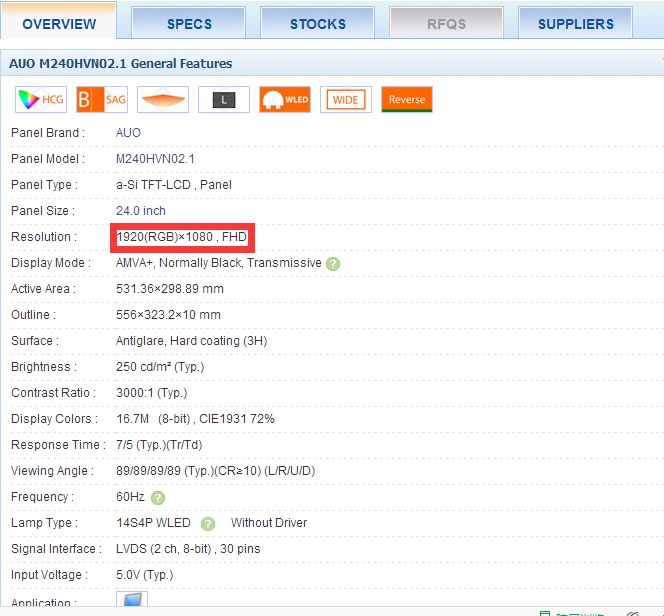664x616 pixels.
Task: Click active area value 531.36×298.89 mm
Action: (170, 289)
